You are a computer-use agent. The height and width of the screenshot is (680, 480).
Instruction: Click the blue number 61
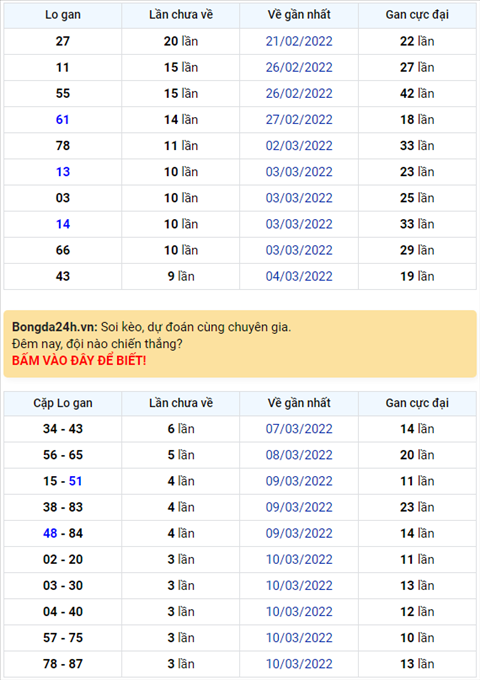(62, 120)
